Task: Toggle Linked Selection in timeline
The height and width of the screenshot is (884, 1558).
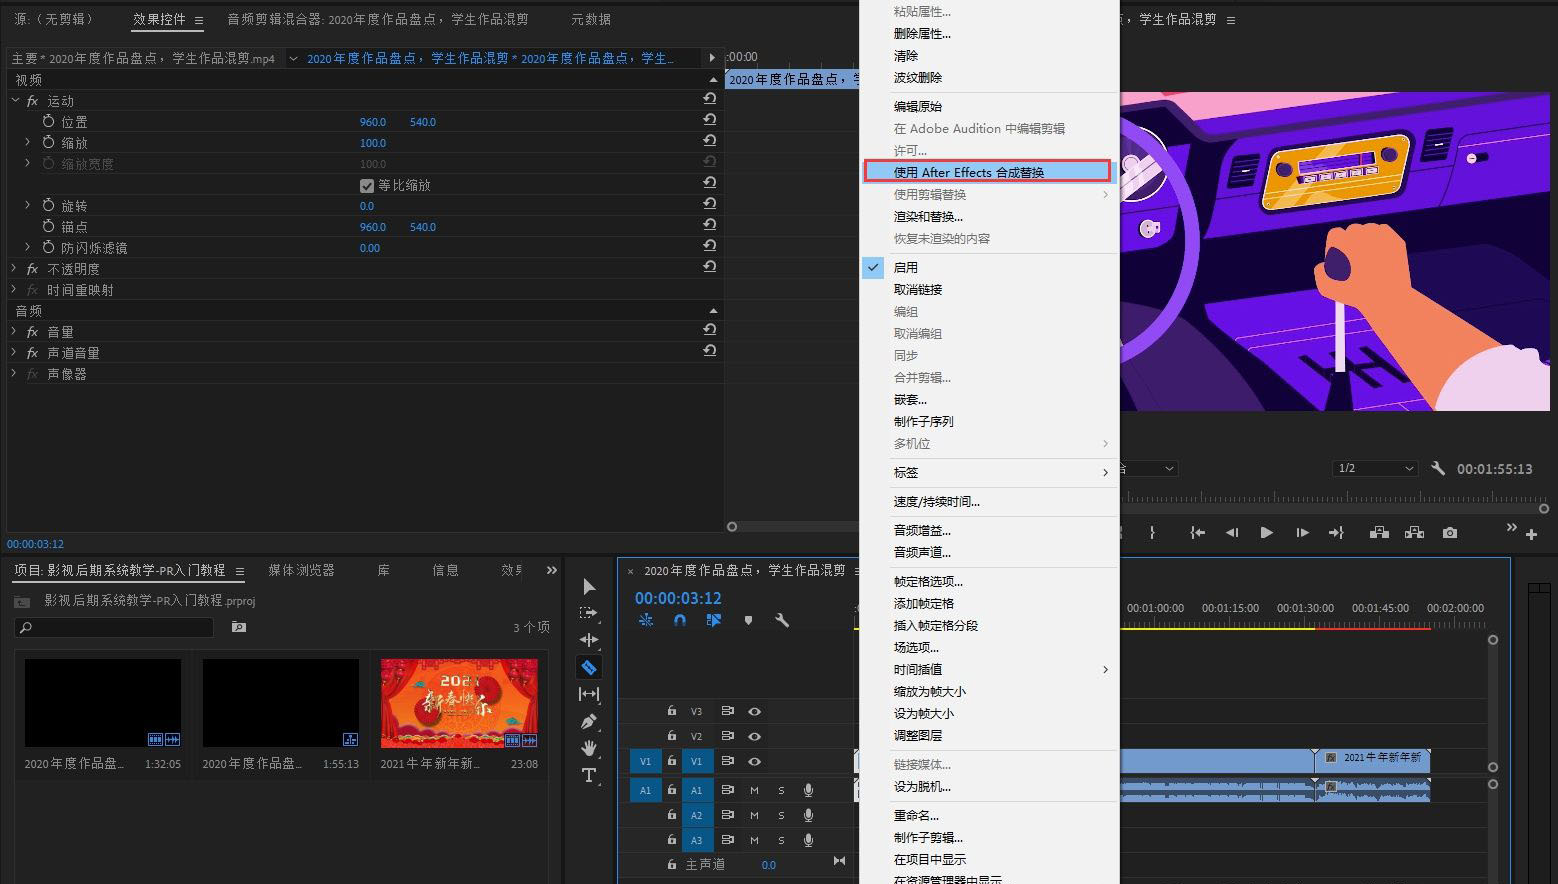Action: pos(714,620)
